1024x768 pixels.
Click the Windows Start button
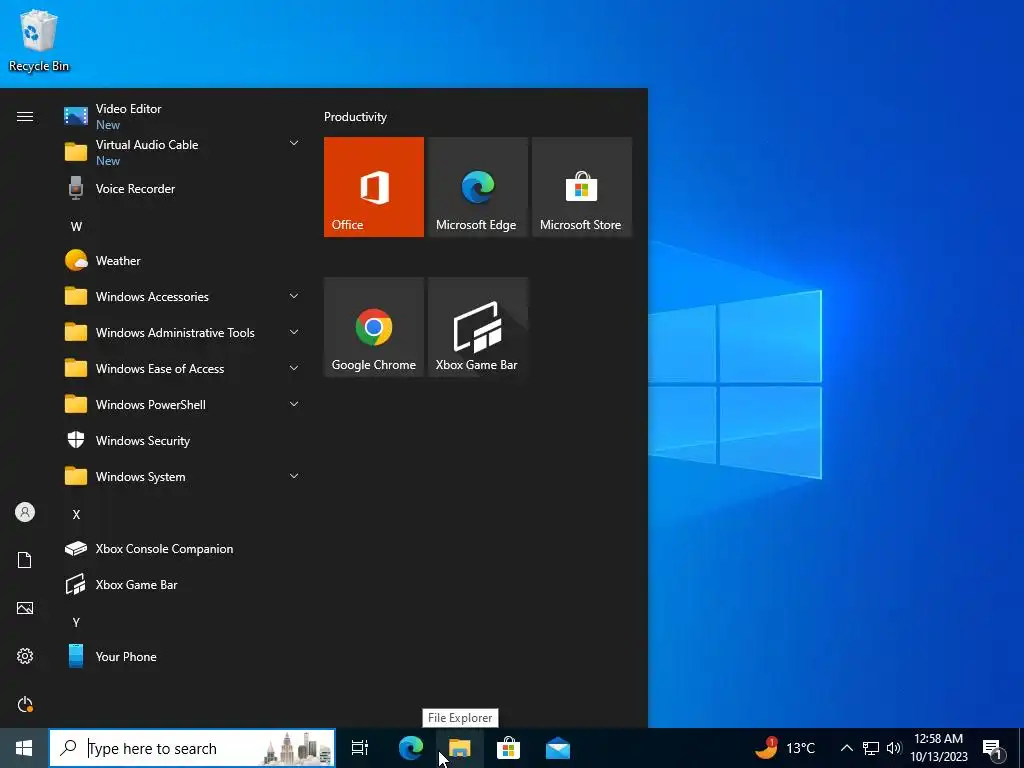tap(24, 748)
